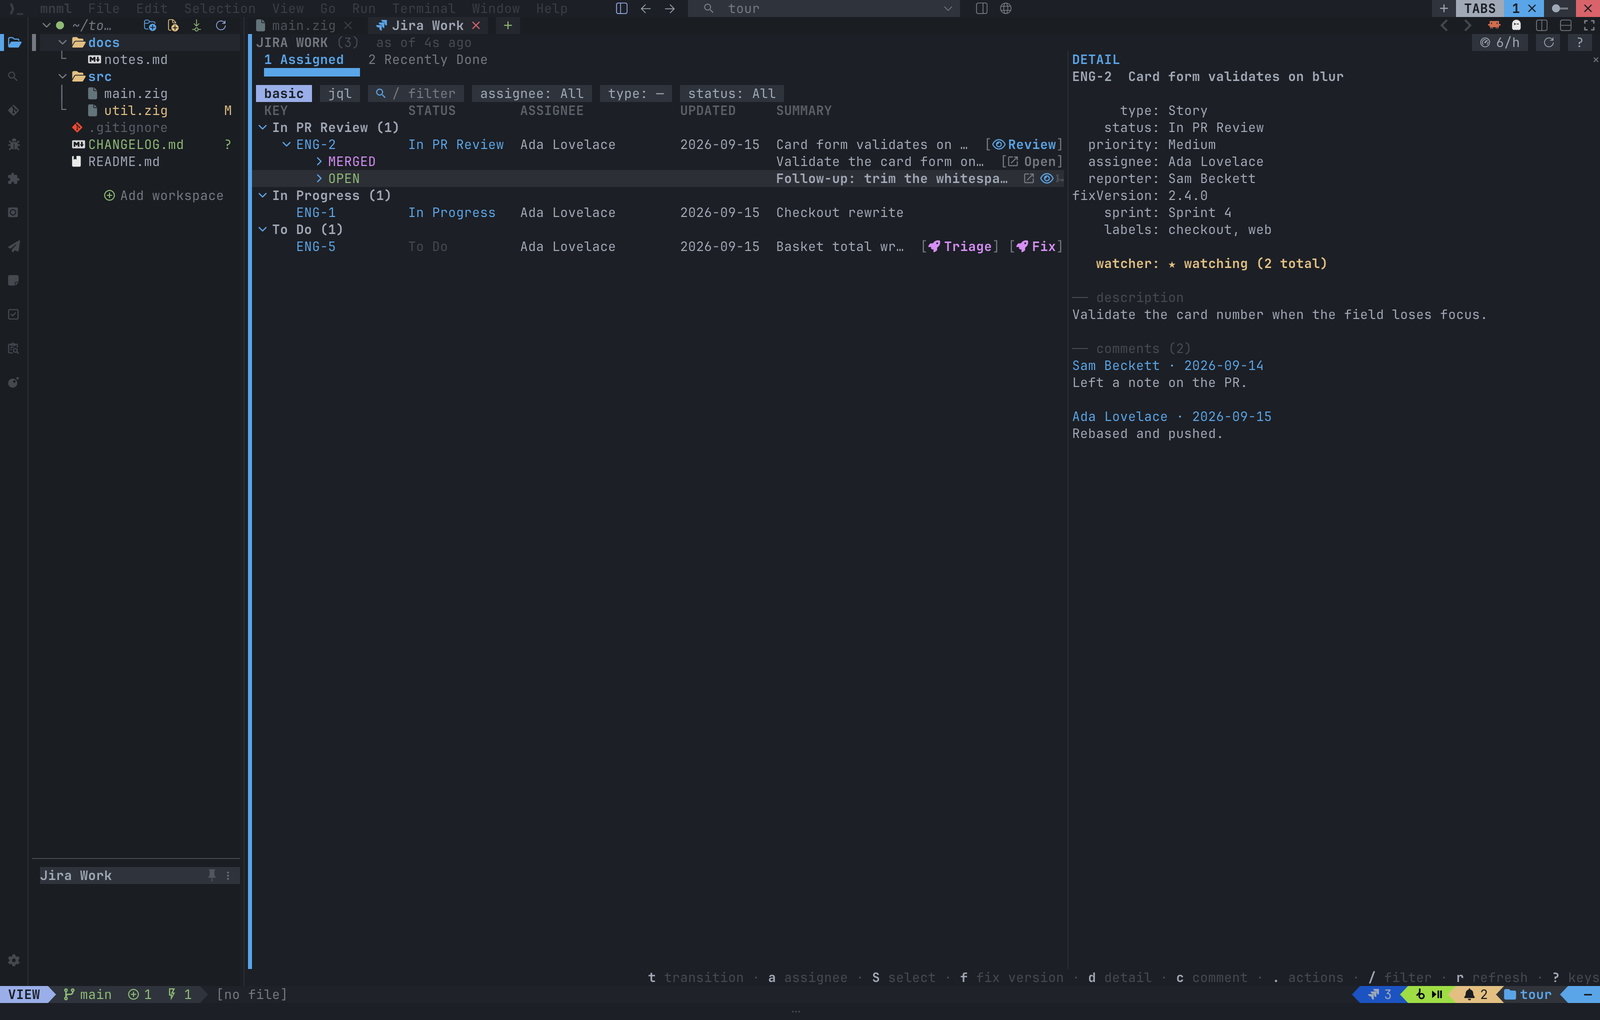Click the Jira count 3 status bar item
Screen dimensions: 1600x1020
point(1380,994)
